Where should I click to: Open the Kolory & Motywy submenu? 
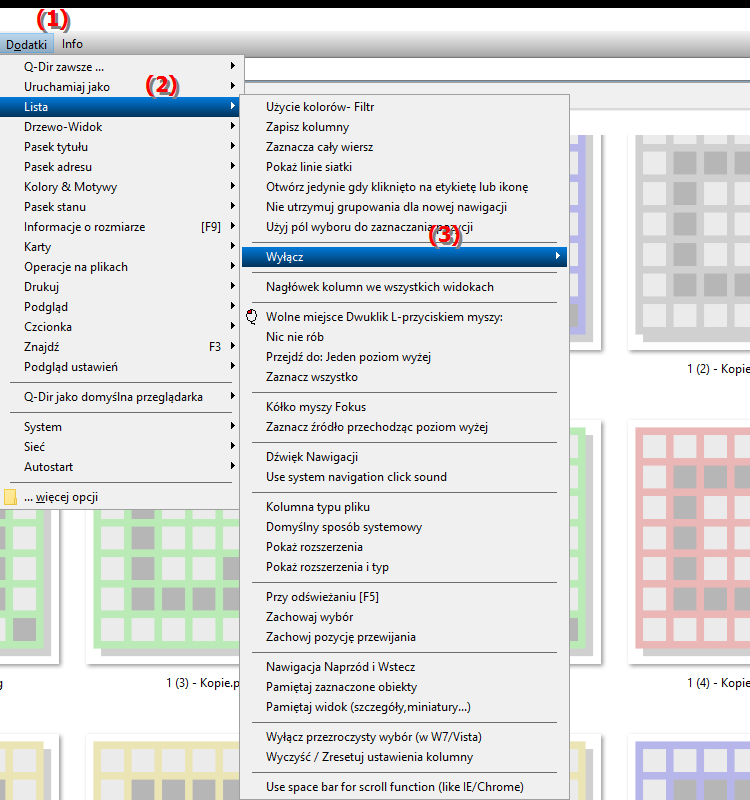tap(120, 187)
